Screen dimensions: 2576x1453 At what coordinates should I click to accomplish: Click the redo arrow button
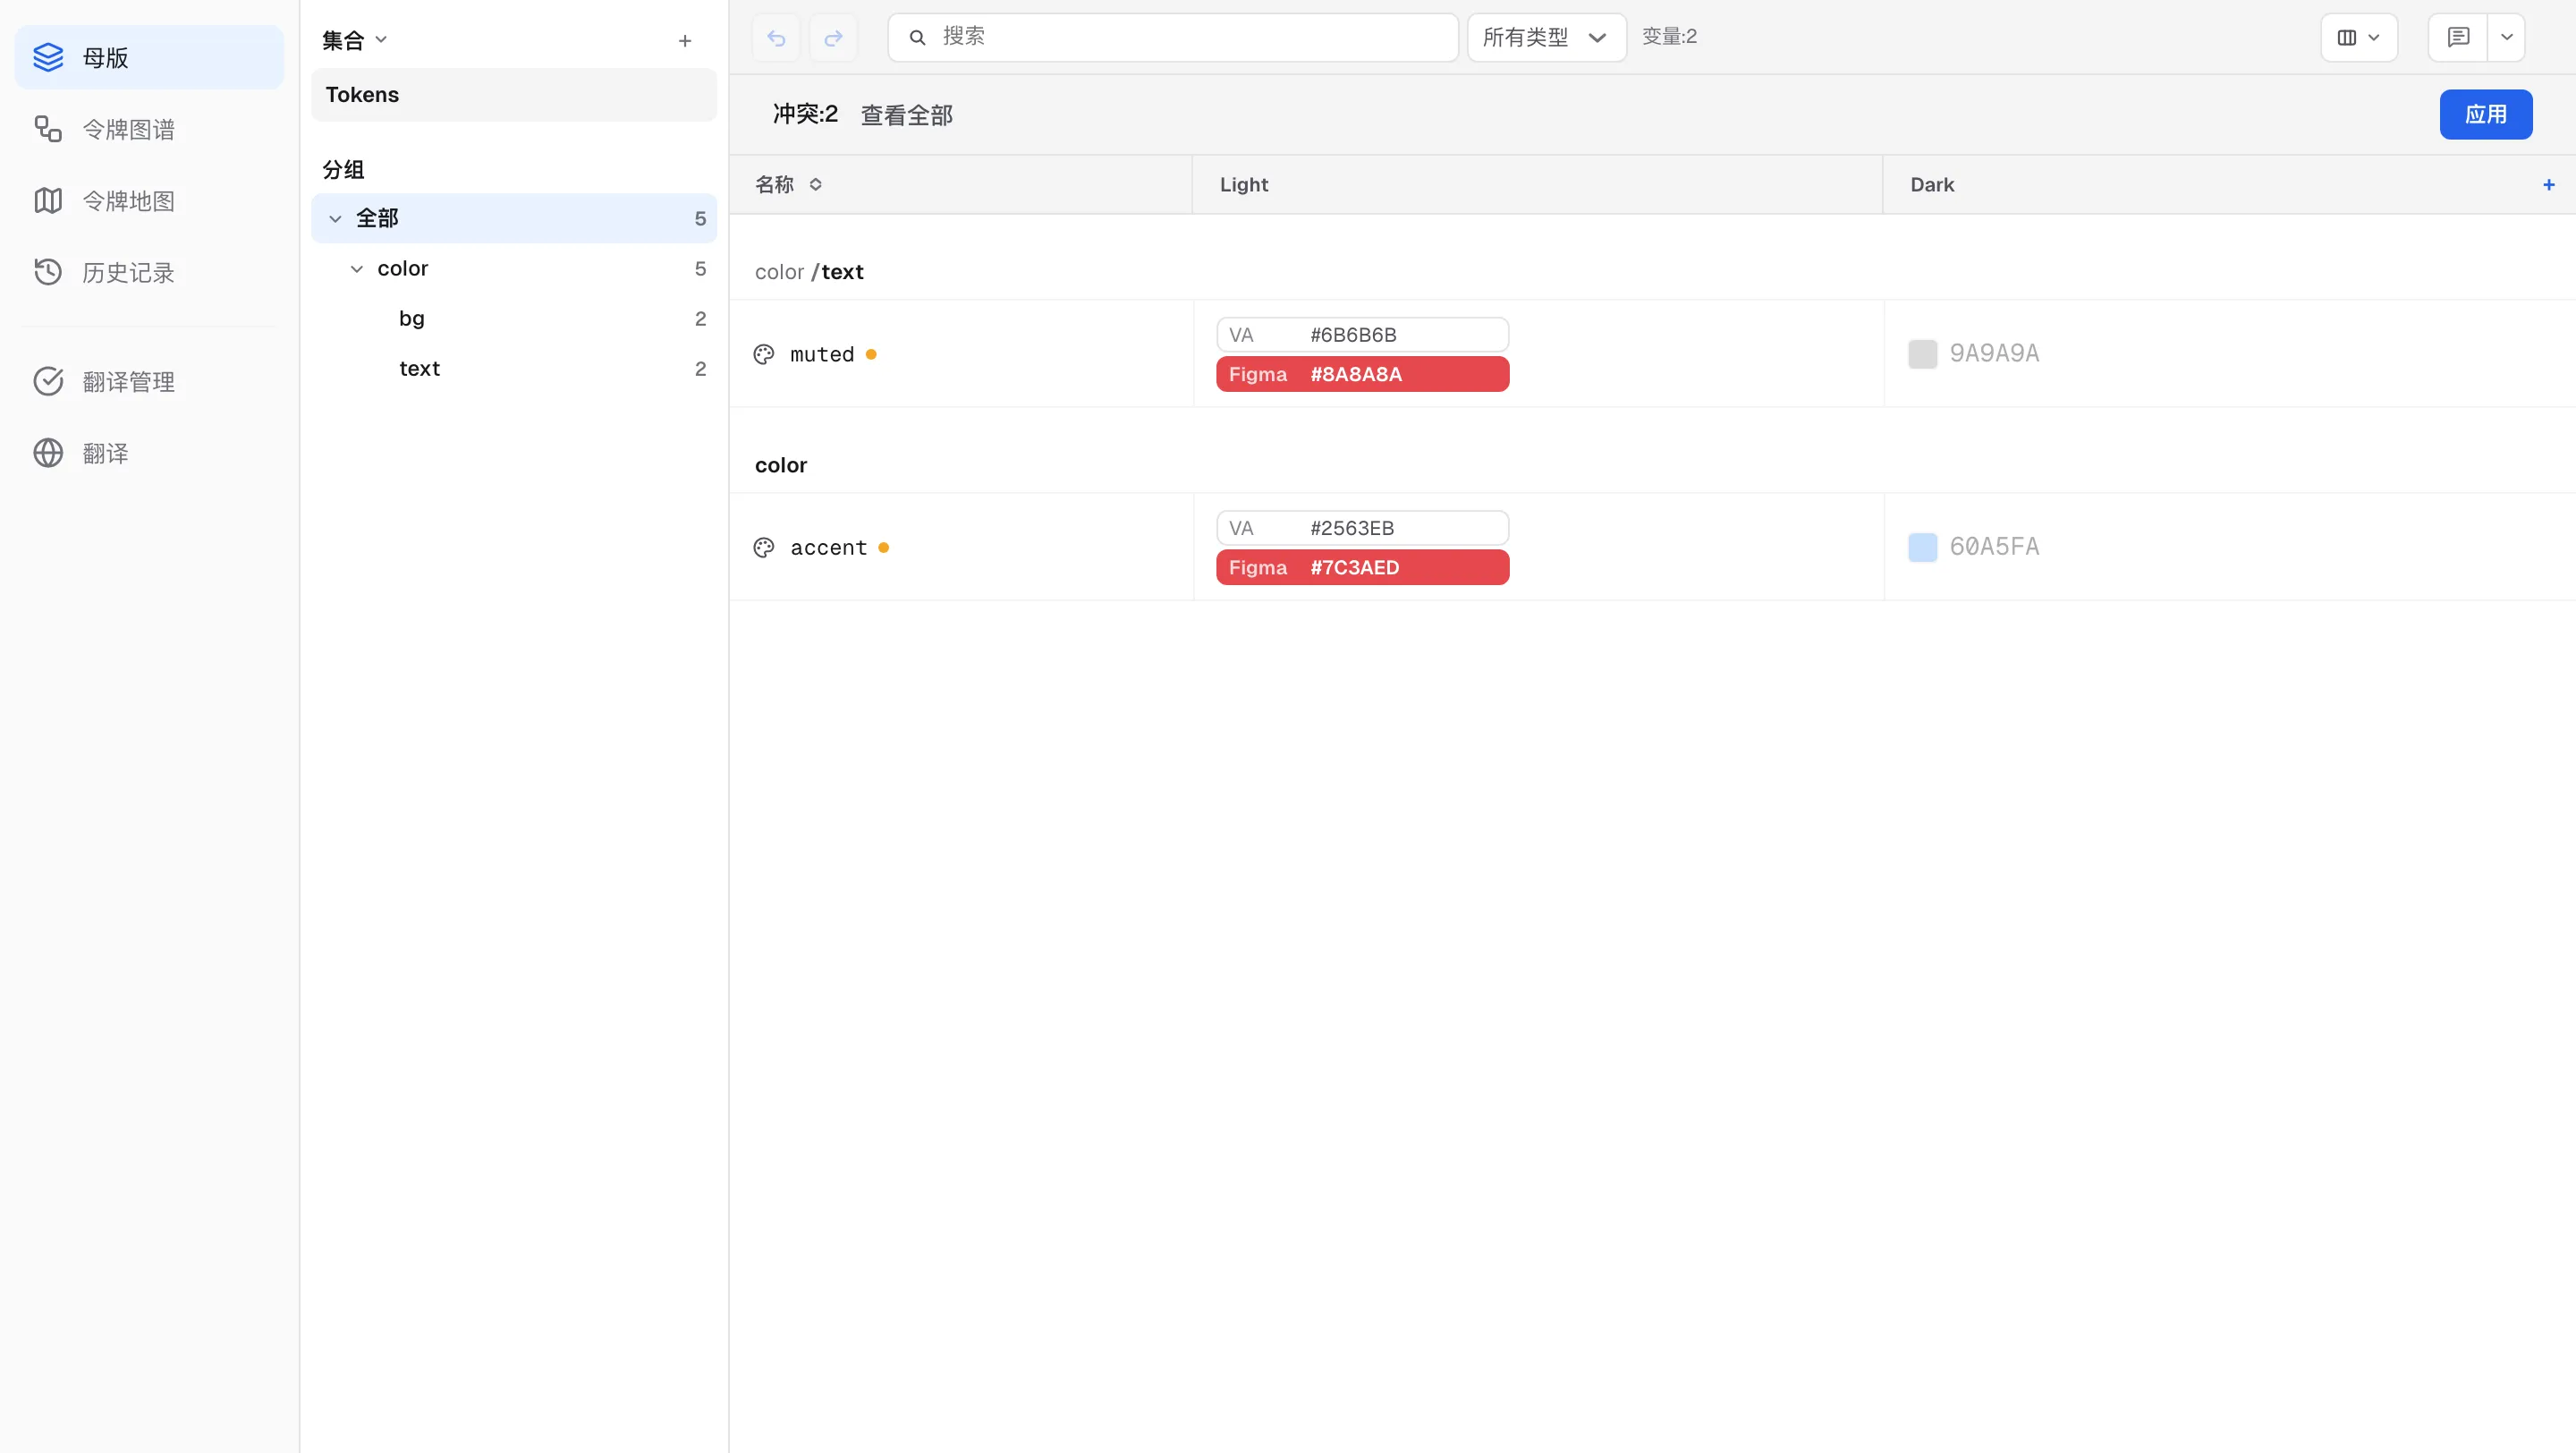tap(833, 38)
